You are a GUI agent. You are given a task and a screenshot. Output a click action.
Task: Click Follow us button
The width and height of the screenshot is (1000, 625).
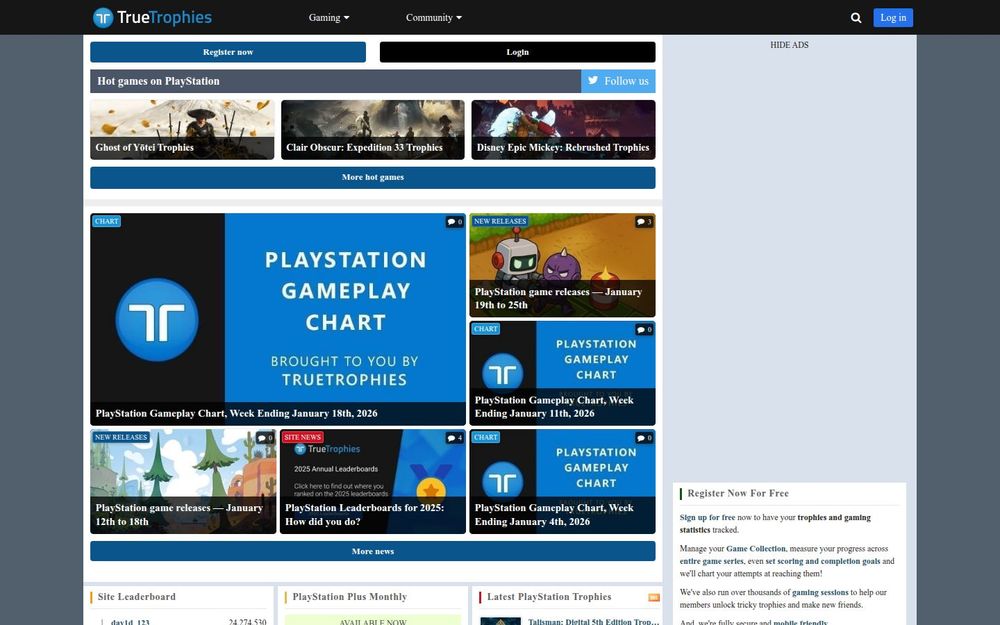coord(618,81)
